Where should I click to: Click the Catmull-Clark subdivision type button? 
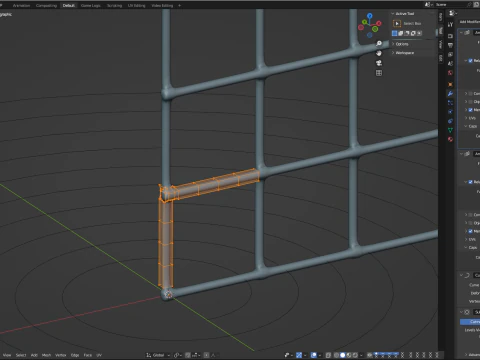pos(470,322)
